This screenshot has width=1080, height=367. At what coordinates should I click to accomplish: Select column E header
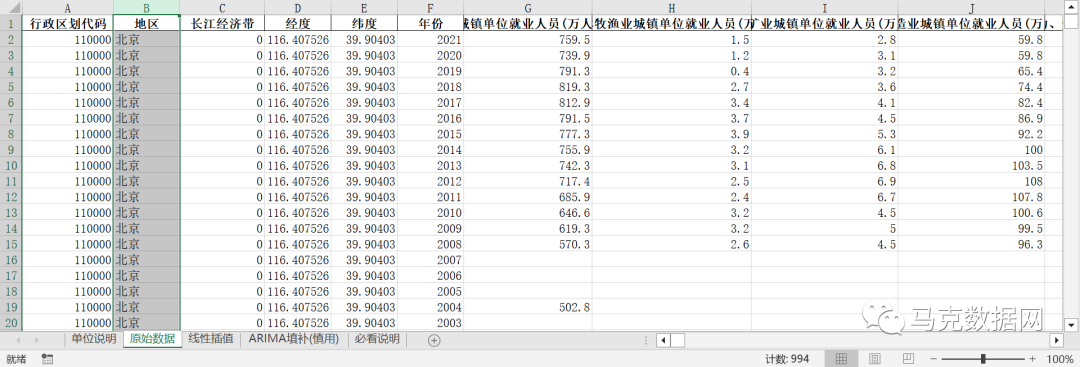point(364,8)
